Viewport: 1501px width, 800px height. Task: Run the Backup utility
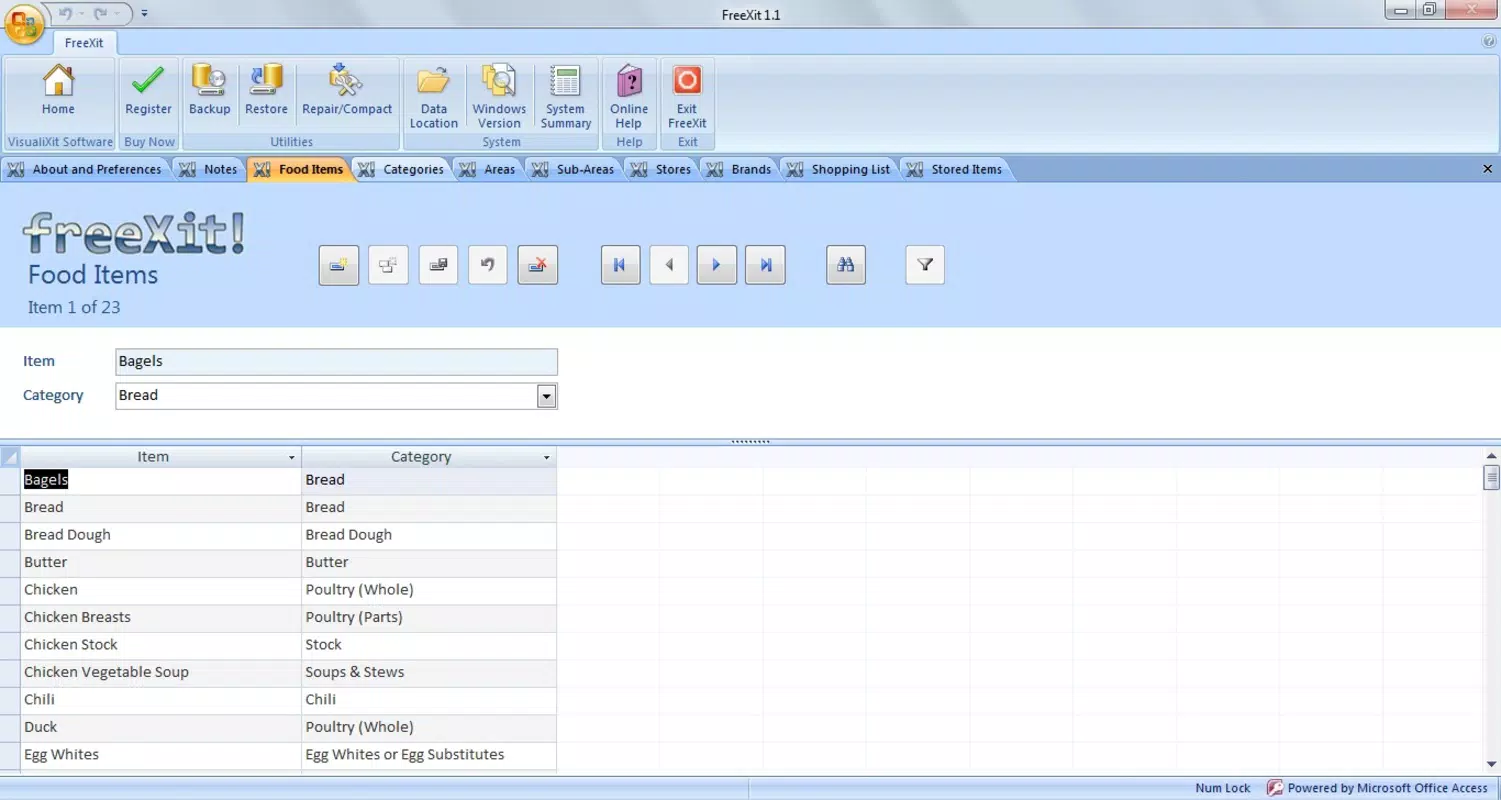click(209, 92)
